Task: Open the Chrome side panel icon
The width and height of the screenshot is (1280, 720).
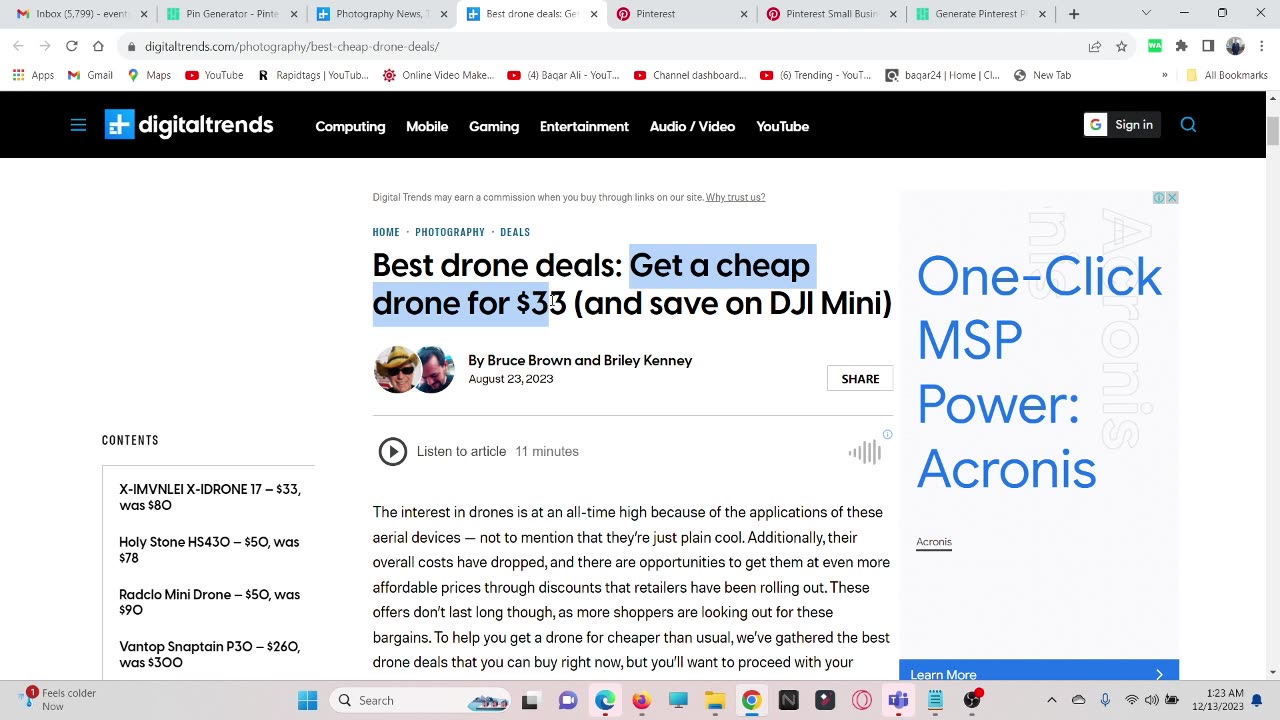Action: coord(1208,46)
